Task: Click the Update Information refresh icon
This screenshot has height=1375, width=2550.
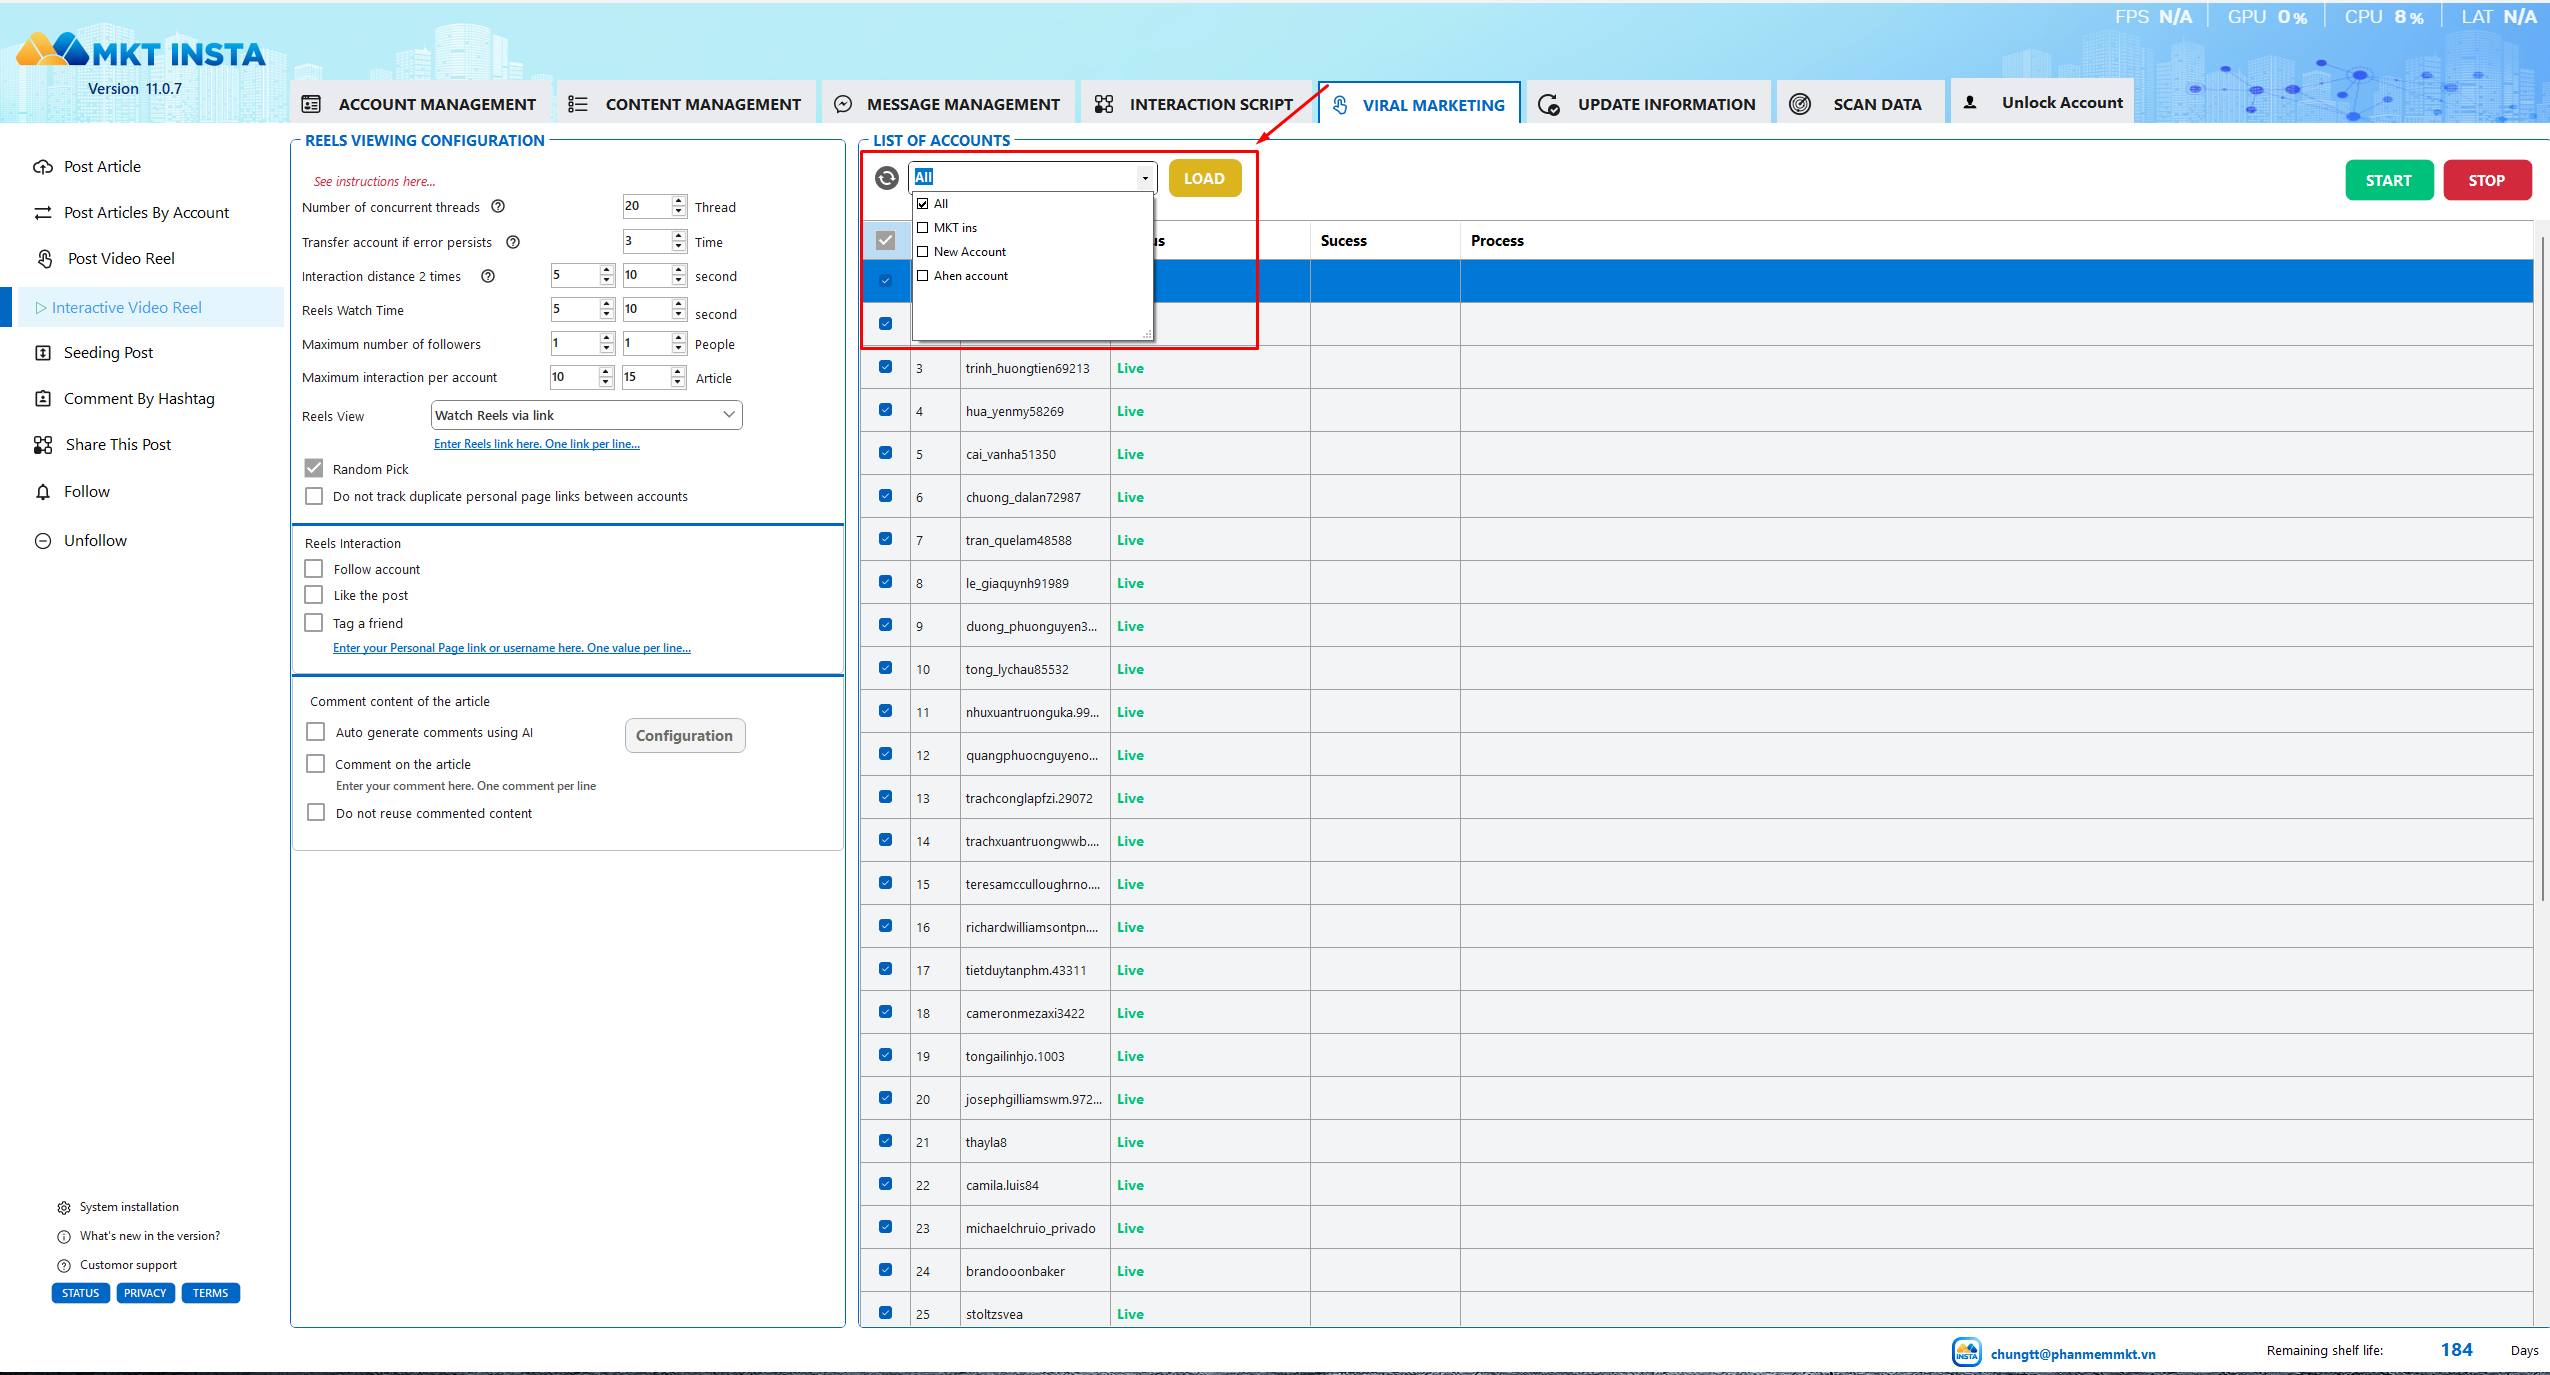Action: [x=1549, y=104]
